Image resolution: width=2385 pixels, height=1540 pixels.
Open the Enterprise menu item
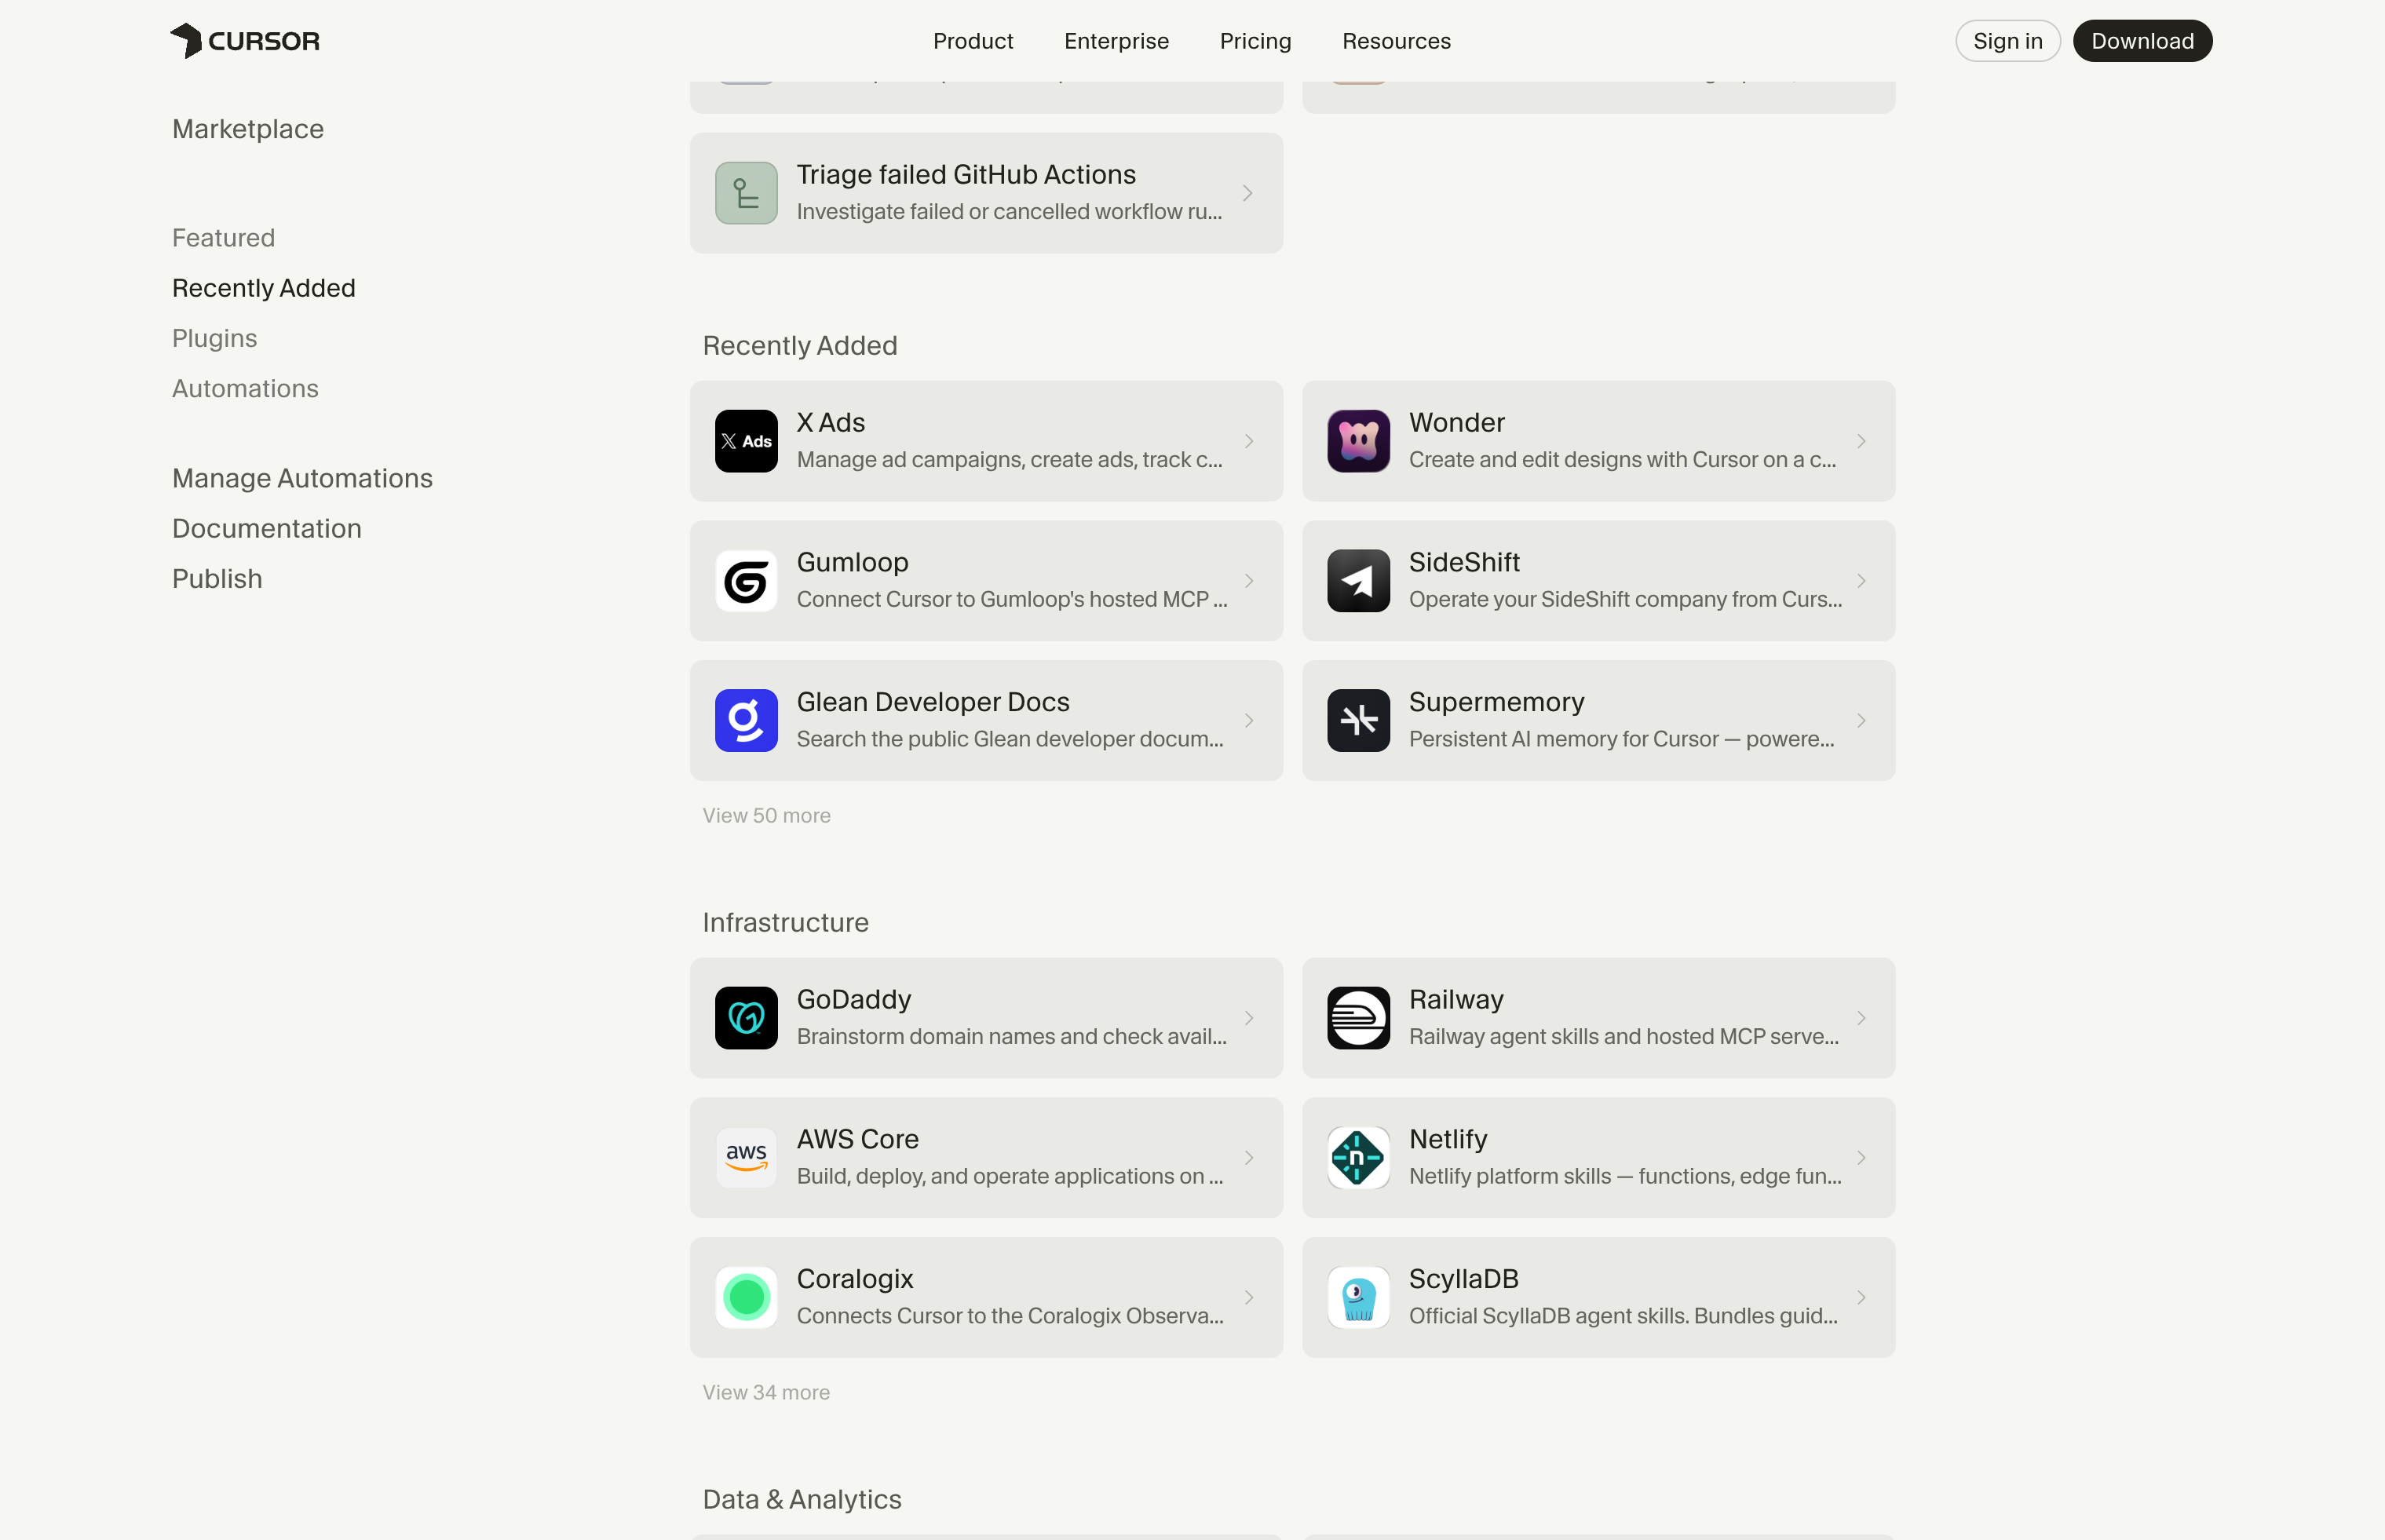click(x=1116, y=41)
